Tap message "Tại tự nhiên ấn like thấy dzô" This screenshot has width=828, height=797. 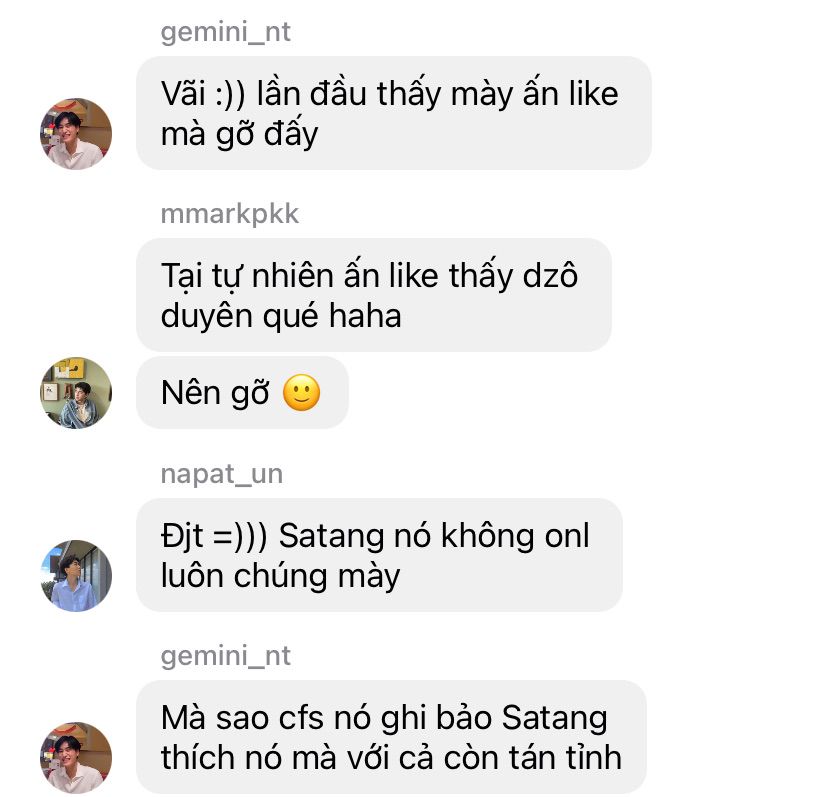tap(374, 295)
